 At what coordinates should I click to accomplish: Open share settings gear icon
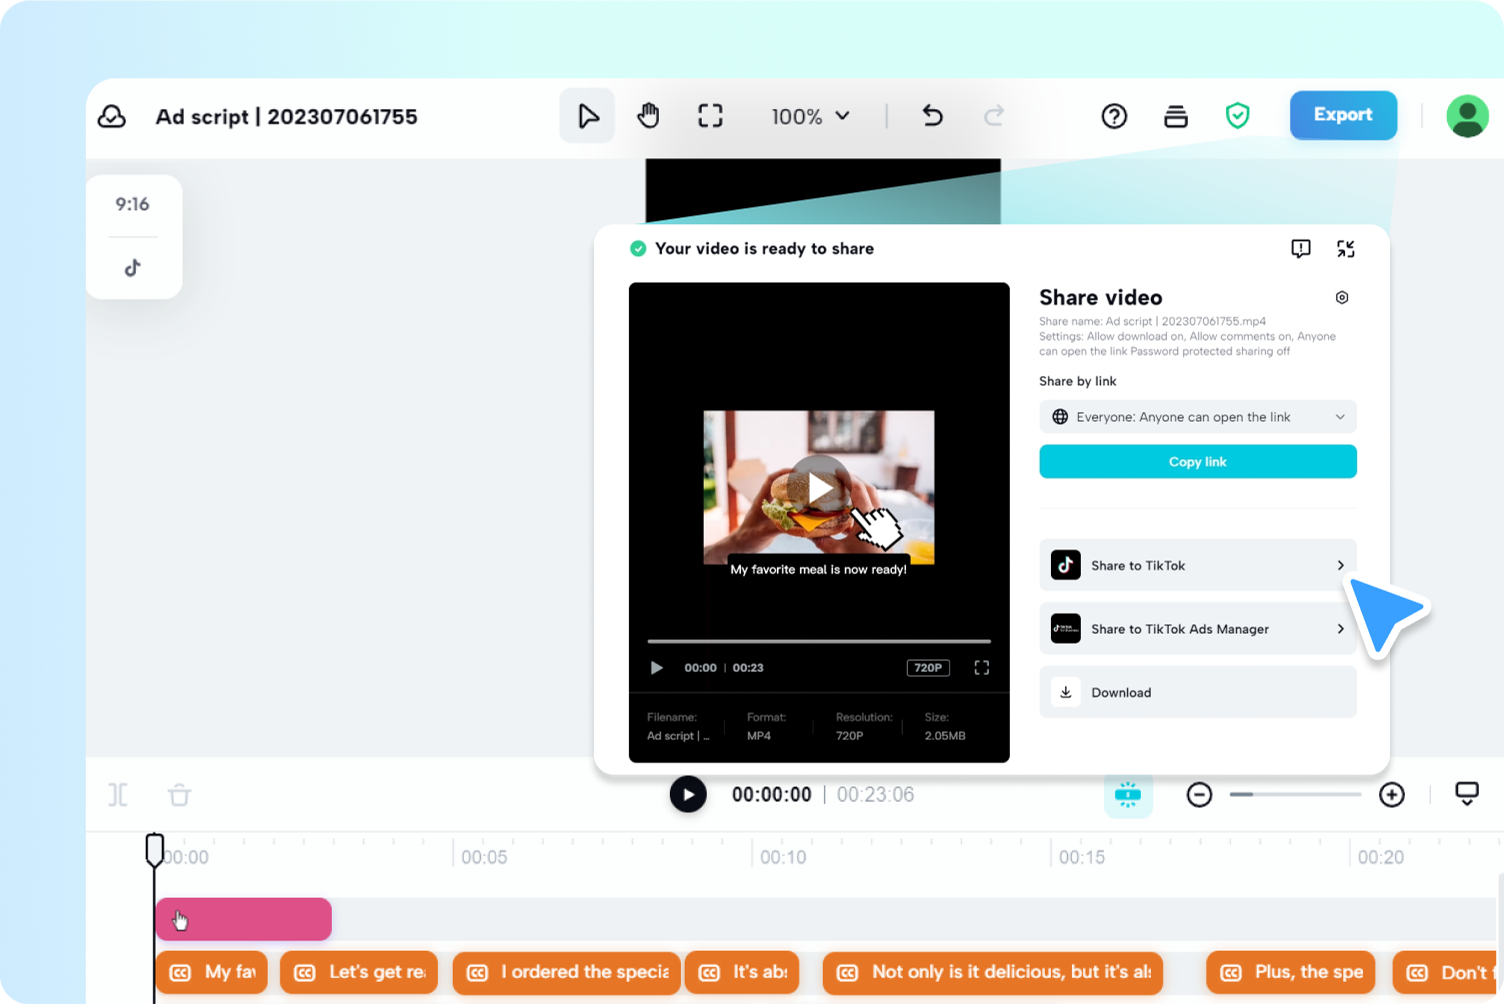(1342, 297)
